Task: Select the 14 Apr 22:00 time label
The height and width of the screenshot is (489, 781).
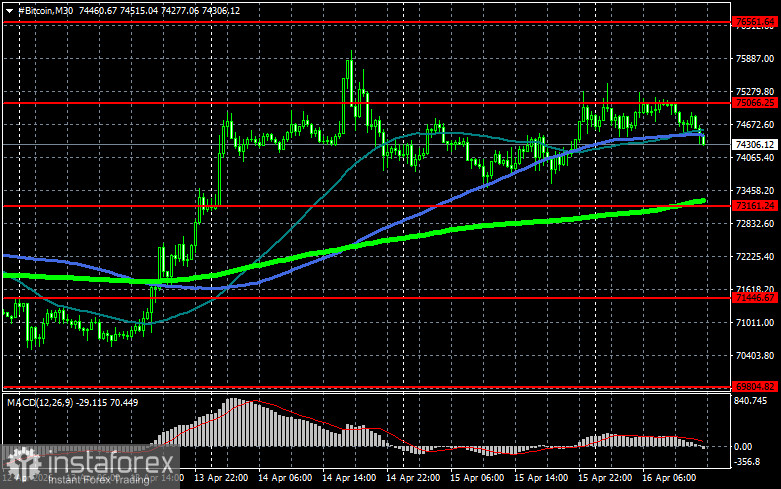Action: pos(413,478)
